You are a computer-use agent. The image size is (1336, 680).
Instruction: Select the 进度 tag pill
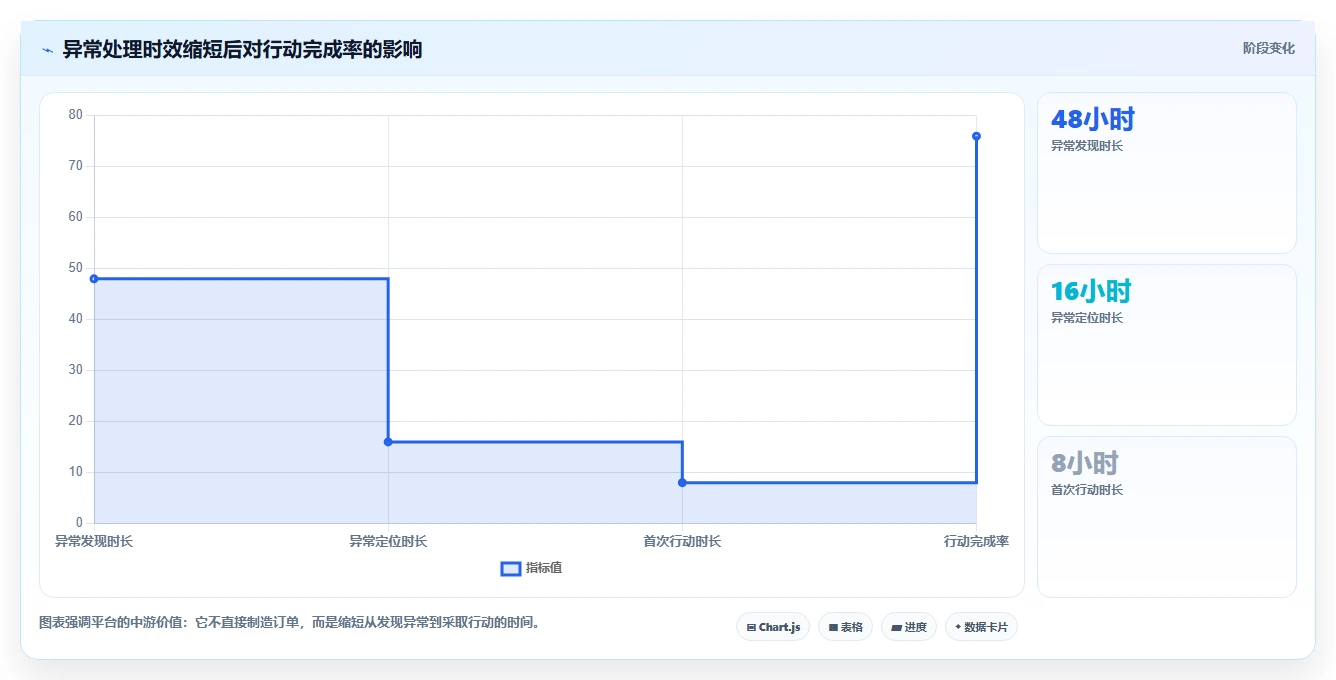pyautogui.click(x=908, y=627)
